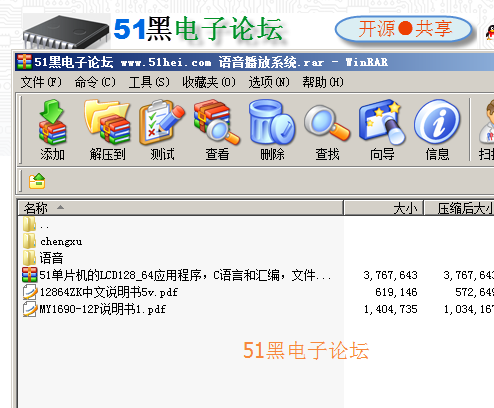This screenshot has height=408, width=494.
Task: Open the 帮助(H) menu
Action: [x=323, y=82]
